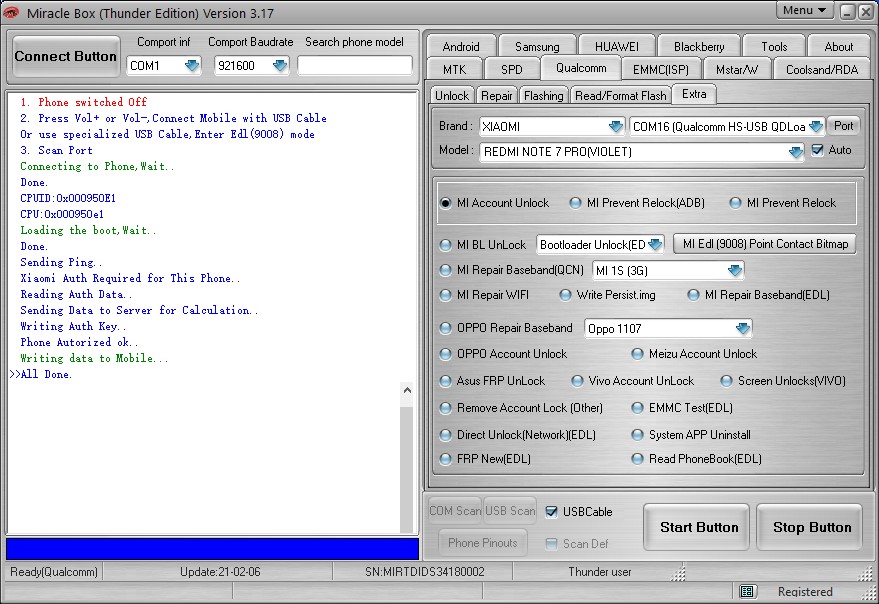Select Write Persist.img option

(565, 295)
